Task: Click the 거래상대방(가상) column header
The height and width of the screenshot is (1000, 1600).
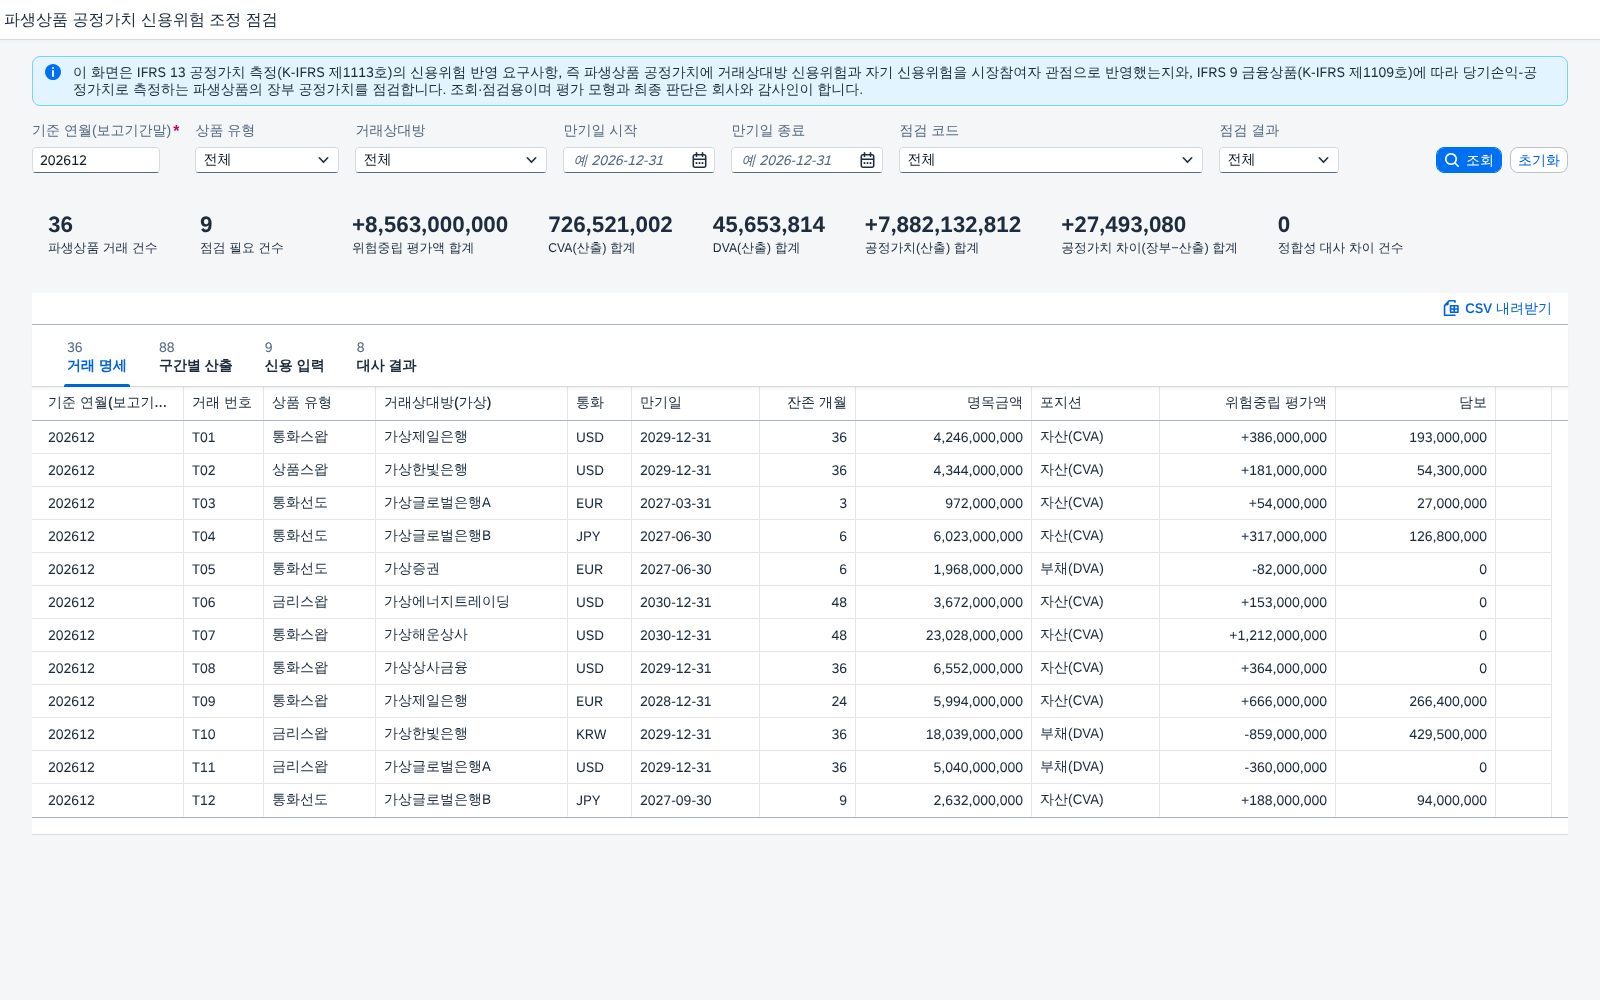Action: click(471, 403)
